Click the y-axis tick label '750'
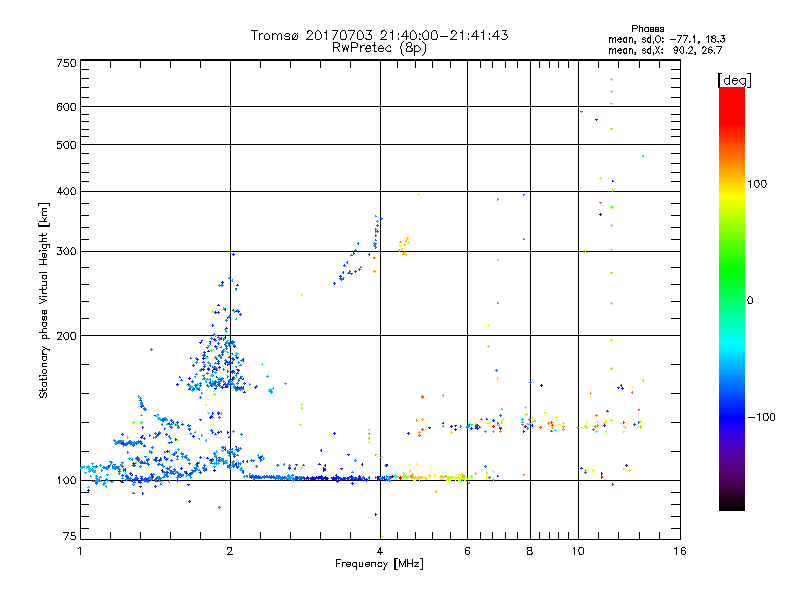The width and height of the screenshot is (800, 600). (66, 63)
